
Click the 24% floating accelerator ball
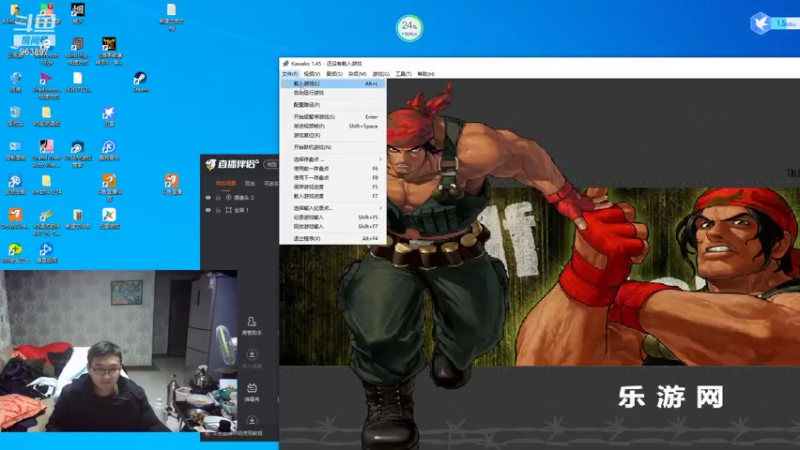click(409, 28)
